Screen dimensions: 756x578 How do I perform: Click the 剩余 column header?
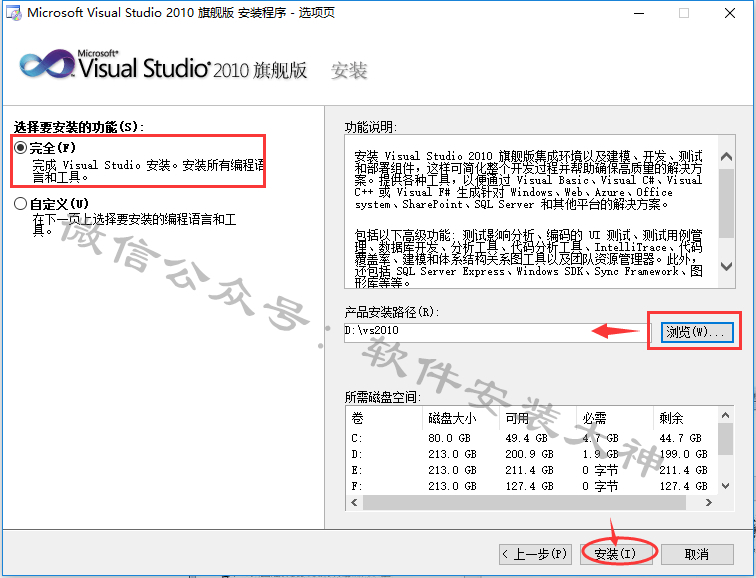(686, 417)
